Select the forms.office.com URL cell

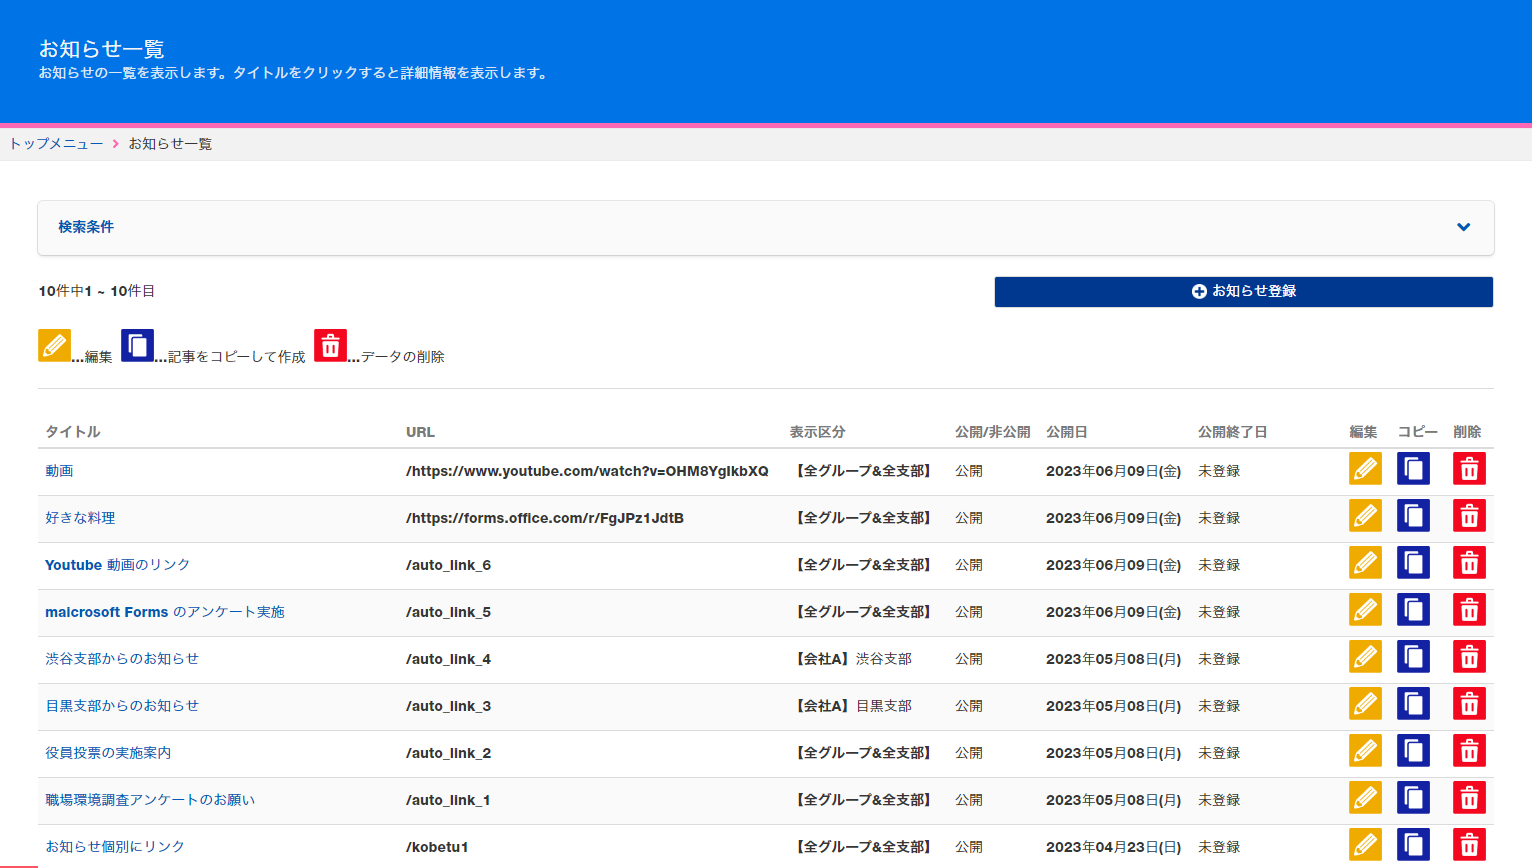click(x=545, y=518)
